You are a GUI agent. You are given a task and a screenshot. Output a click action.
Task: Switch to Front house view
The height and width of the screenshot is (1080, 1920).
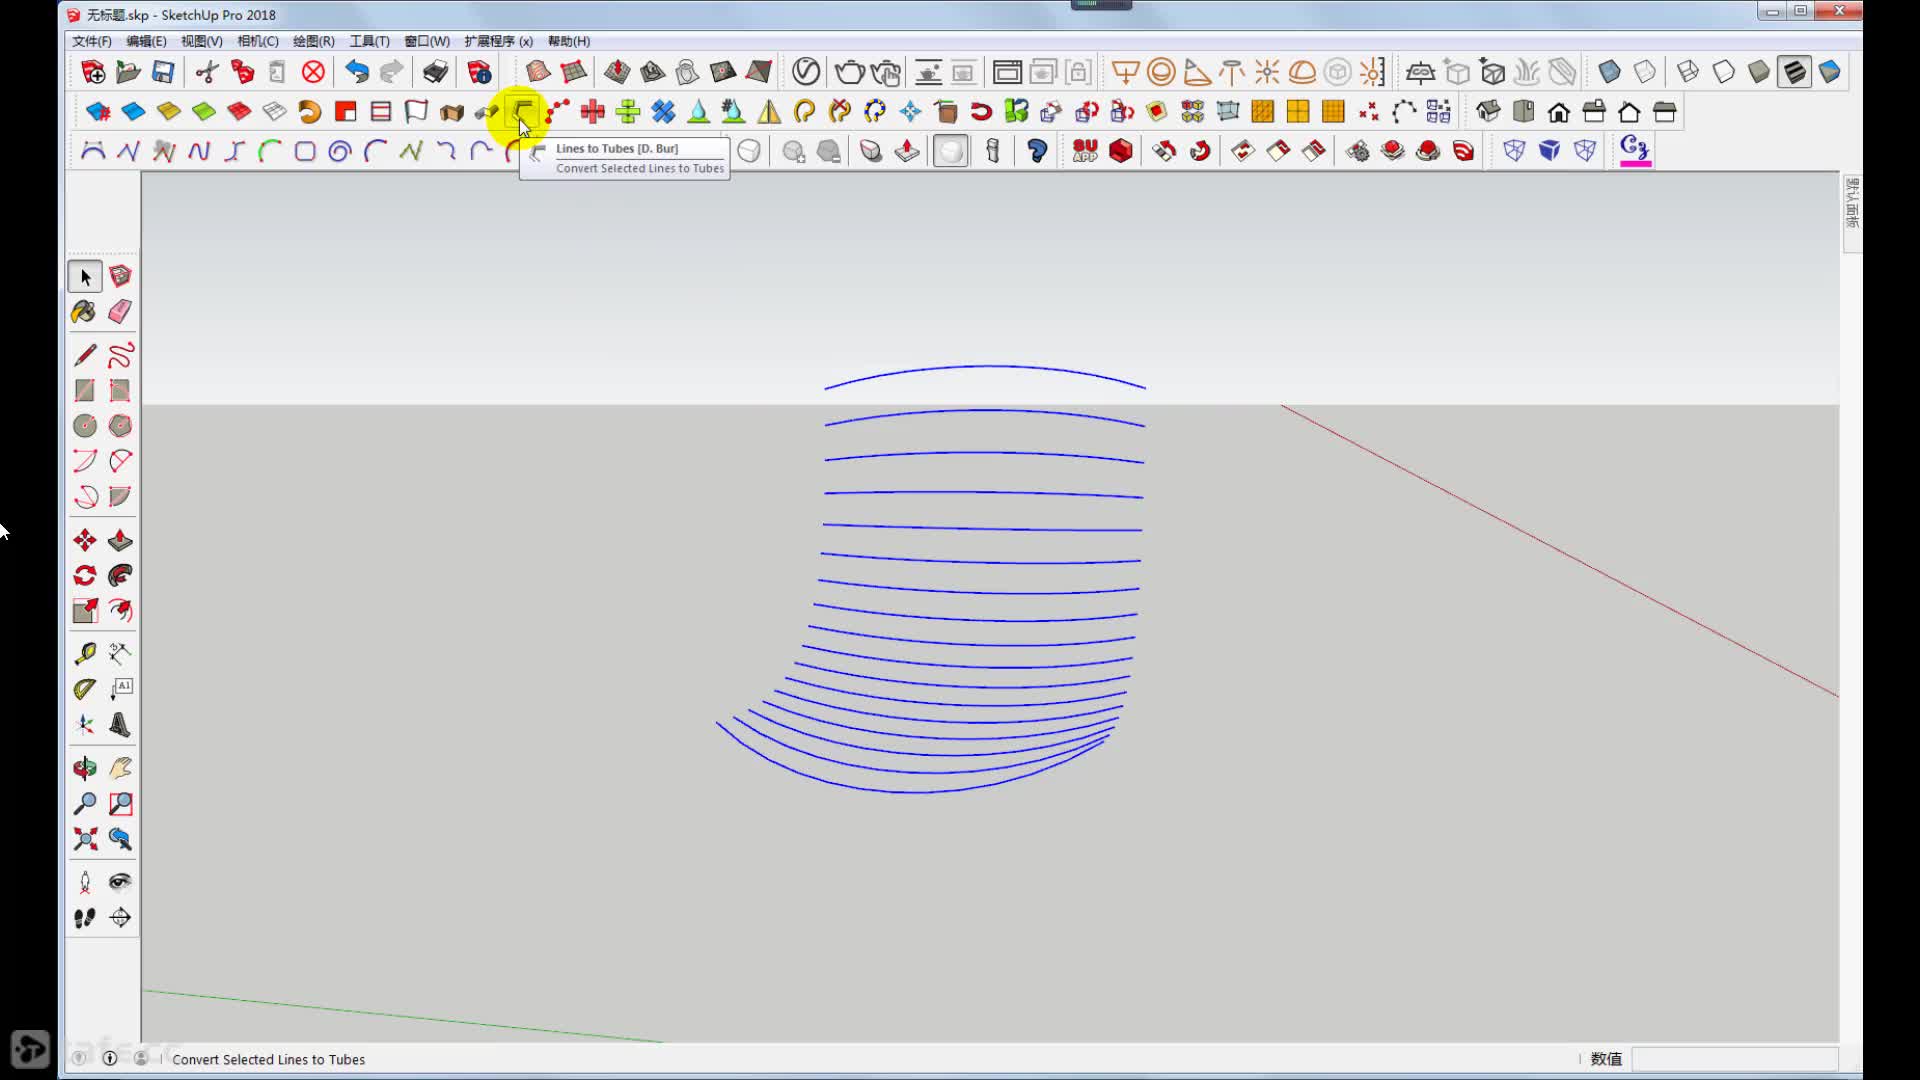click(x=1559, y=112)
